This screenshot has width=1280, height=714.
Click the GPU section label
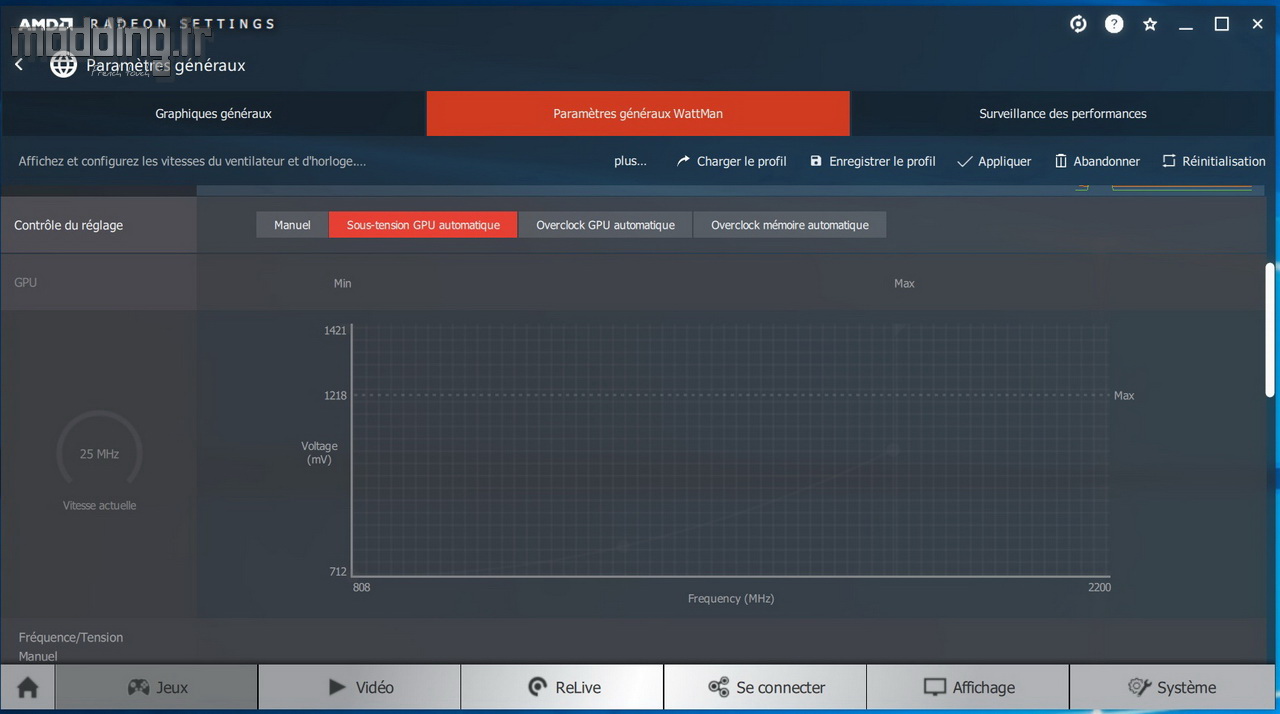pyautogui.click(x=26, y=283)
